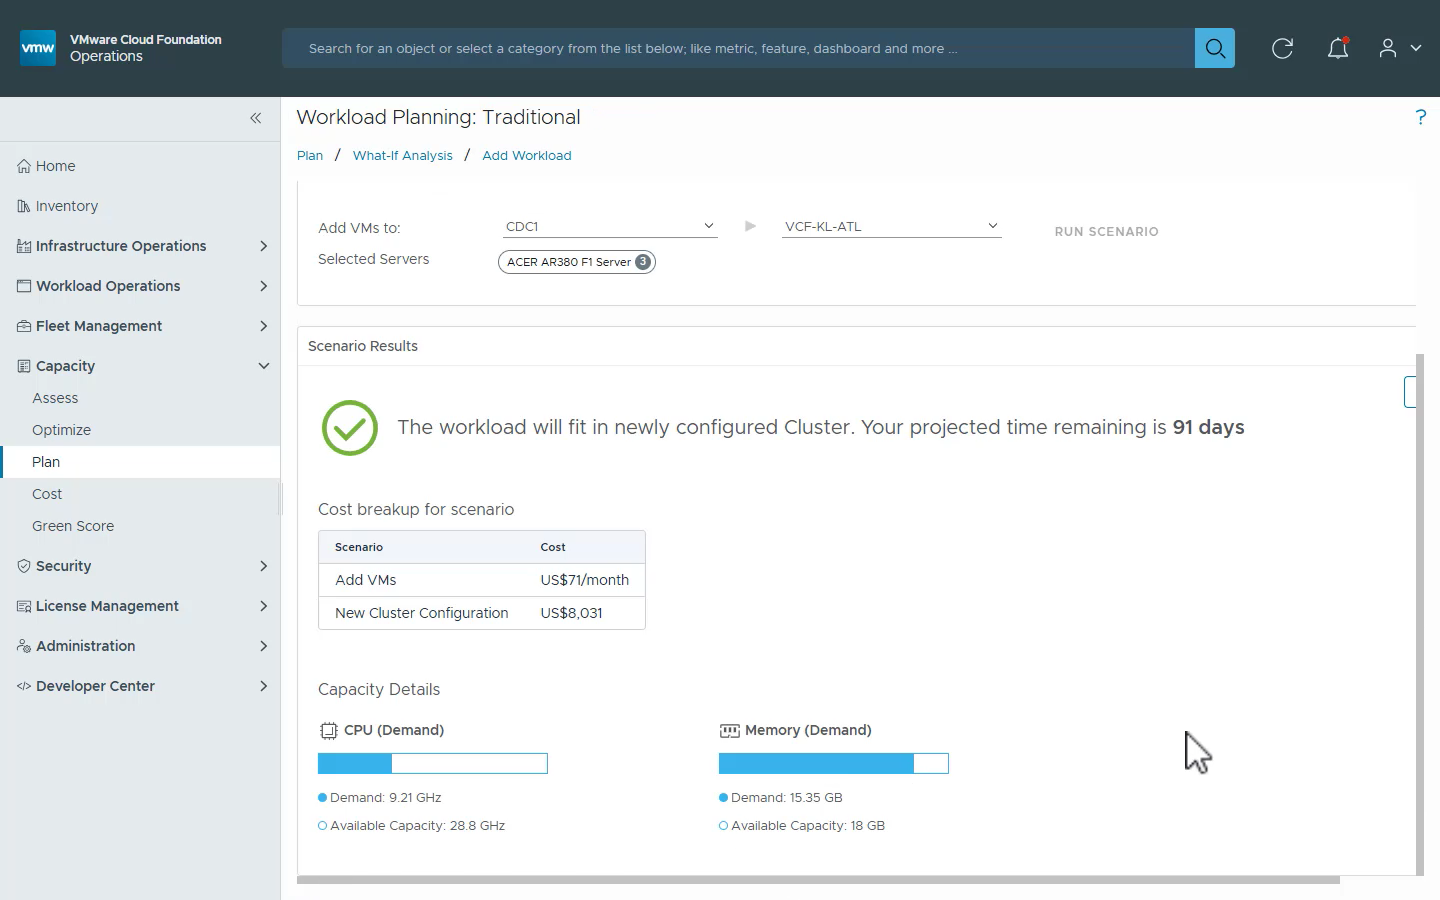This screenshot has width=1440, height=900.
Task: Click the horizontal scrollbar at bottom
Action: pyautogui.click(x=818, y=880)
